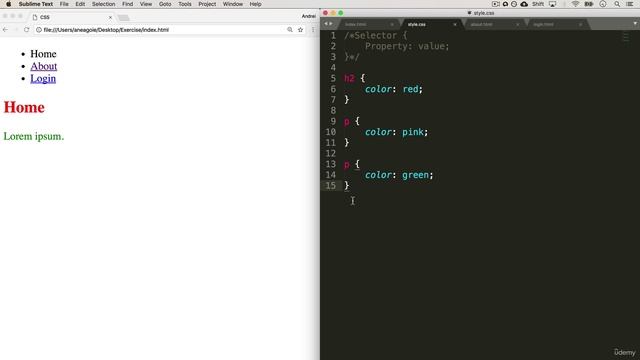Screen dimensions: 640x360
Task: Open the View menu
Action: tap(146, 4)
